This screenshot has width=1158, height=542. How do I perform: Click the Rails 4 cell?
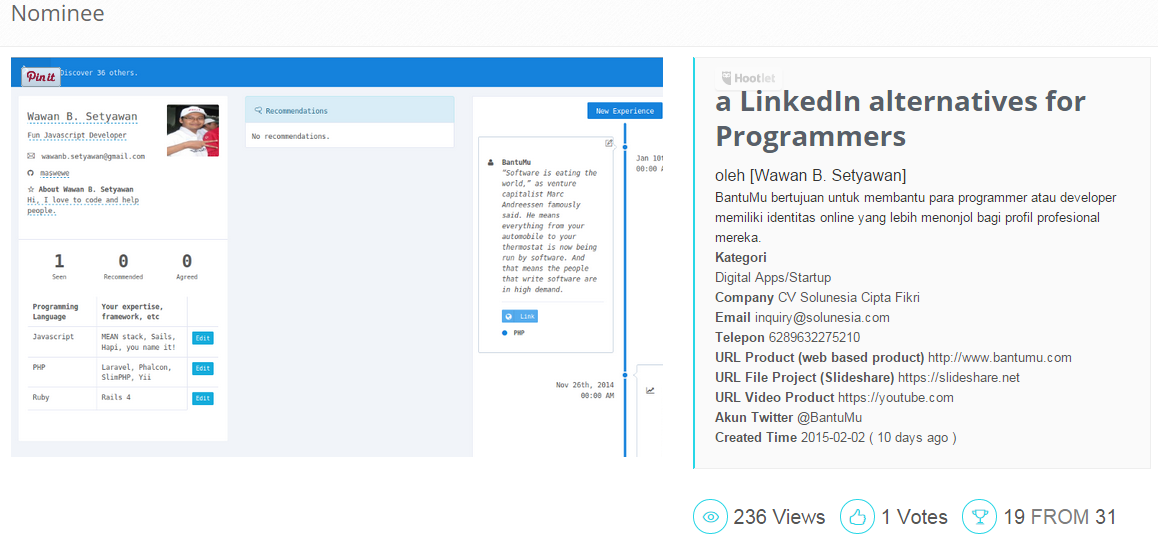(142, 398)
